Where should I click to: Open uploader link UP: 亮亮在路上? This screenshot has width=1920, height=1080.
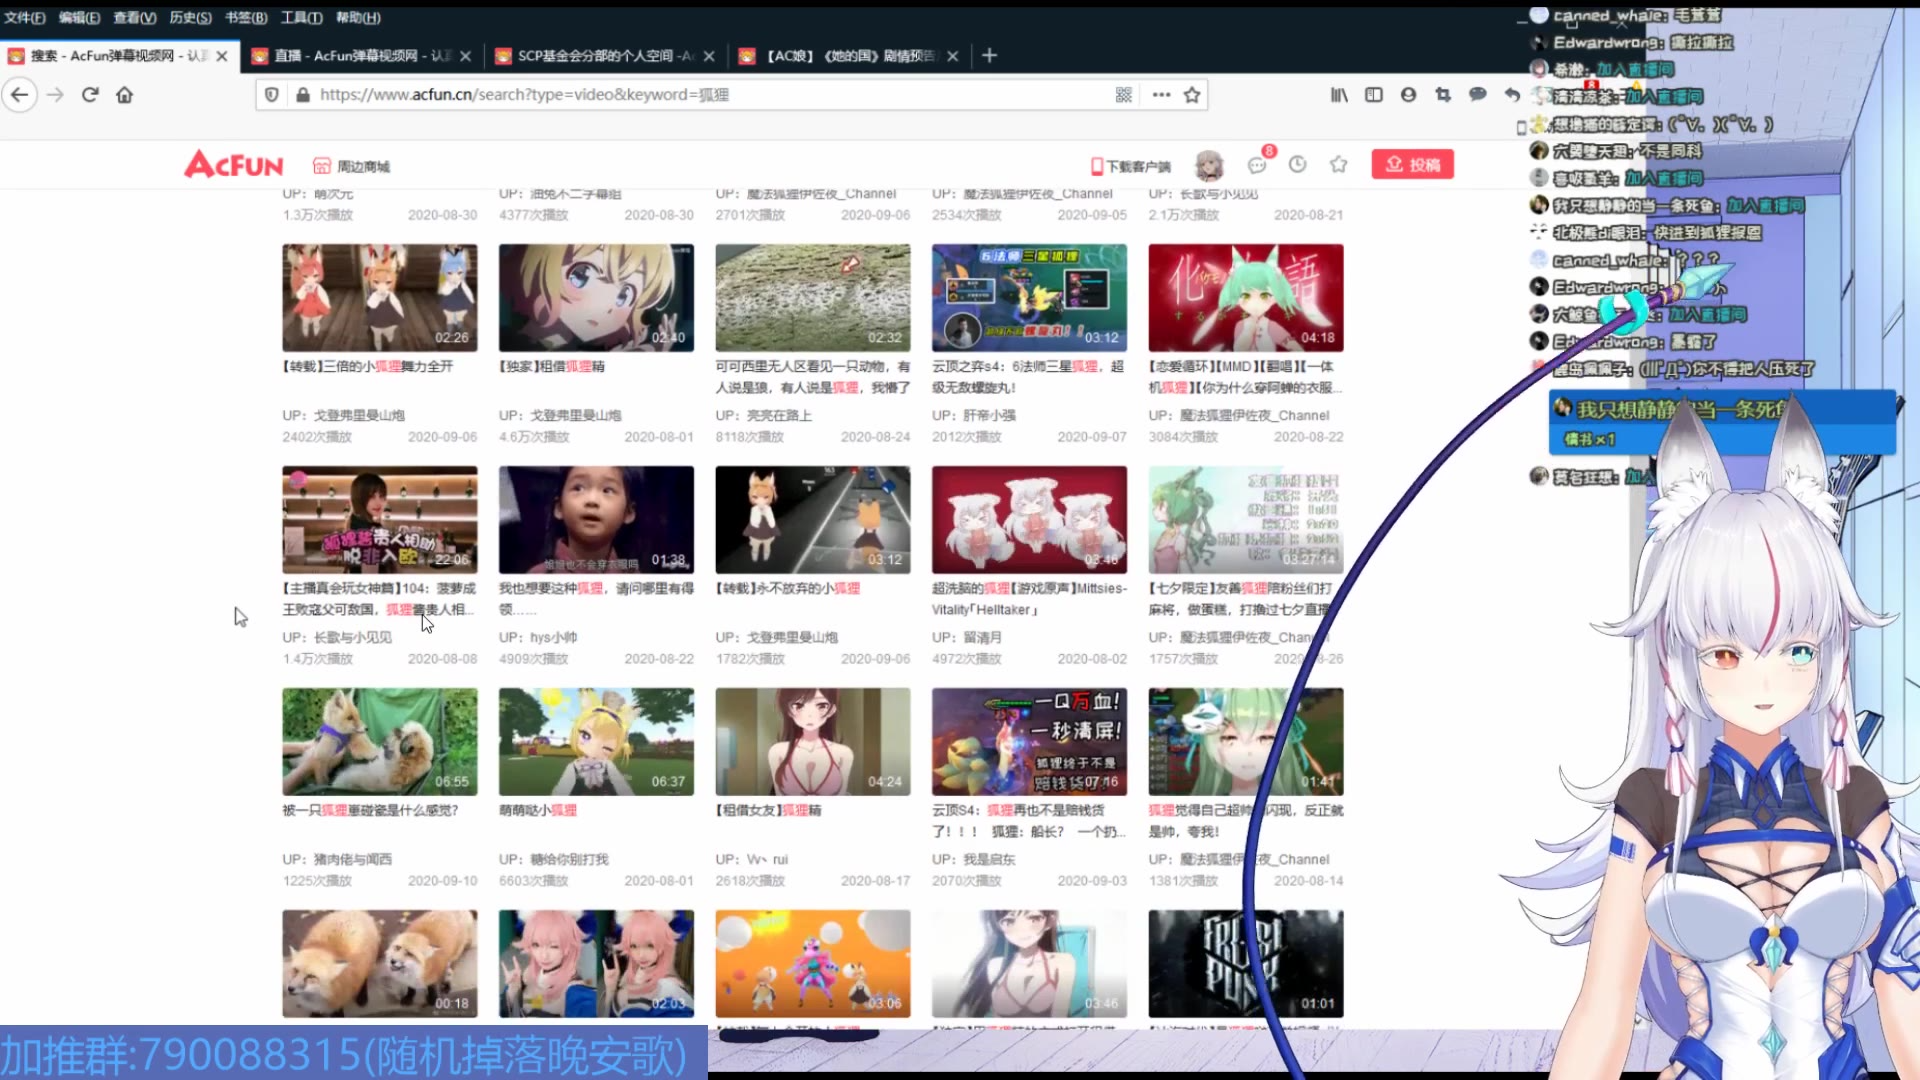click(x=764, y=416)
